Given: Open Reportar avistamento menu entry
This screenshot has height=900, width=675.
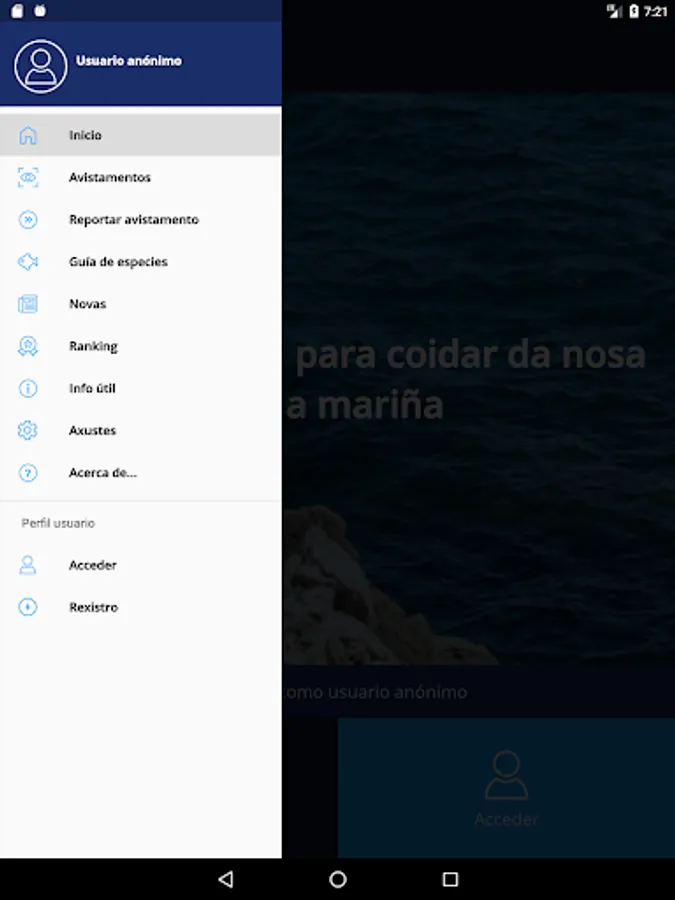Looking at the screenshot, I should click(141, 220).
